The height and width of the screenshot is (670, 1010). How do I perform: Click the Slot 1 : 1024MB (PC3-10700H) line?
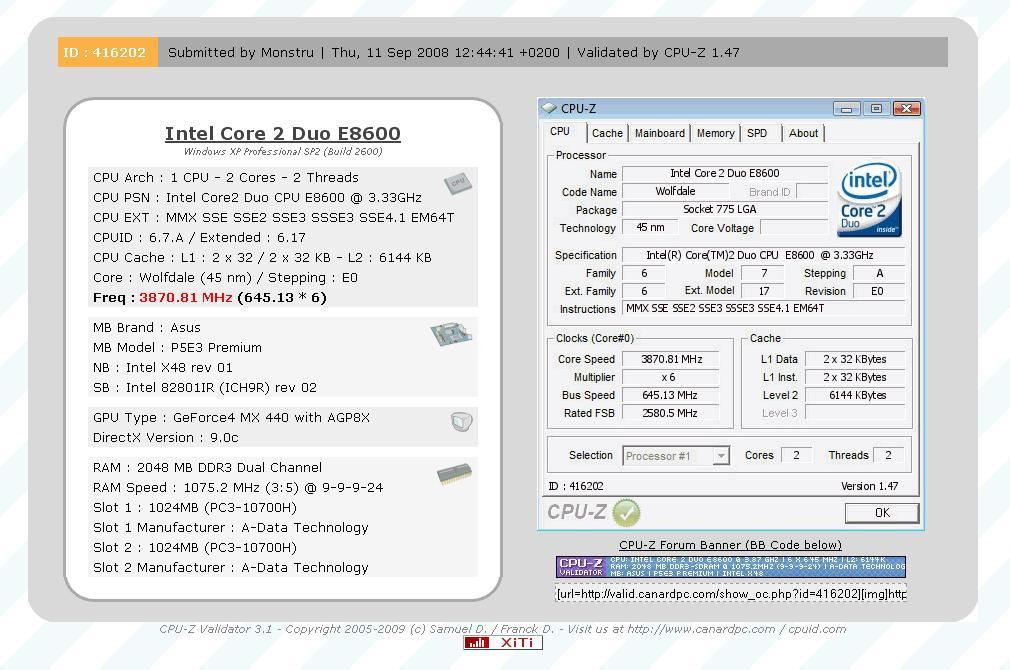195,508
